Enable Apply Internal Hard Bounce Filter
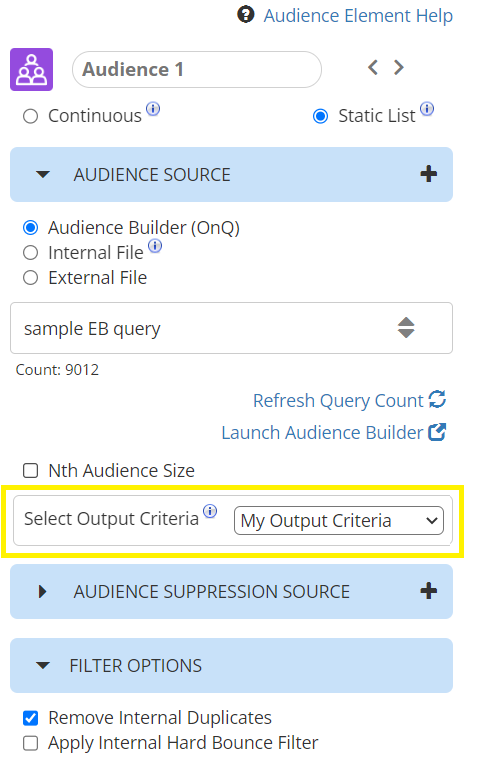This screenshot has width=477, height=766. pyautogui.click(x=30, y=743)
